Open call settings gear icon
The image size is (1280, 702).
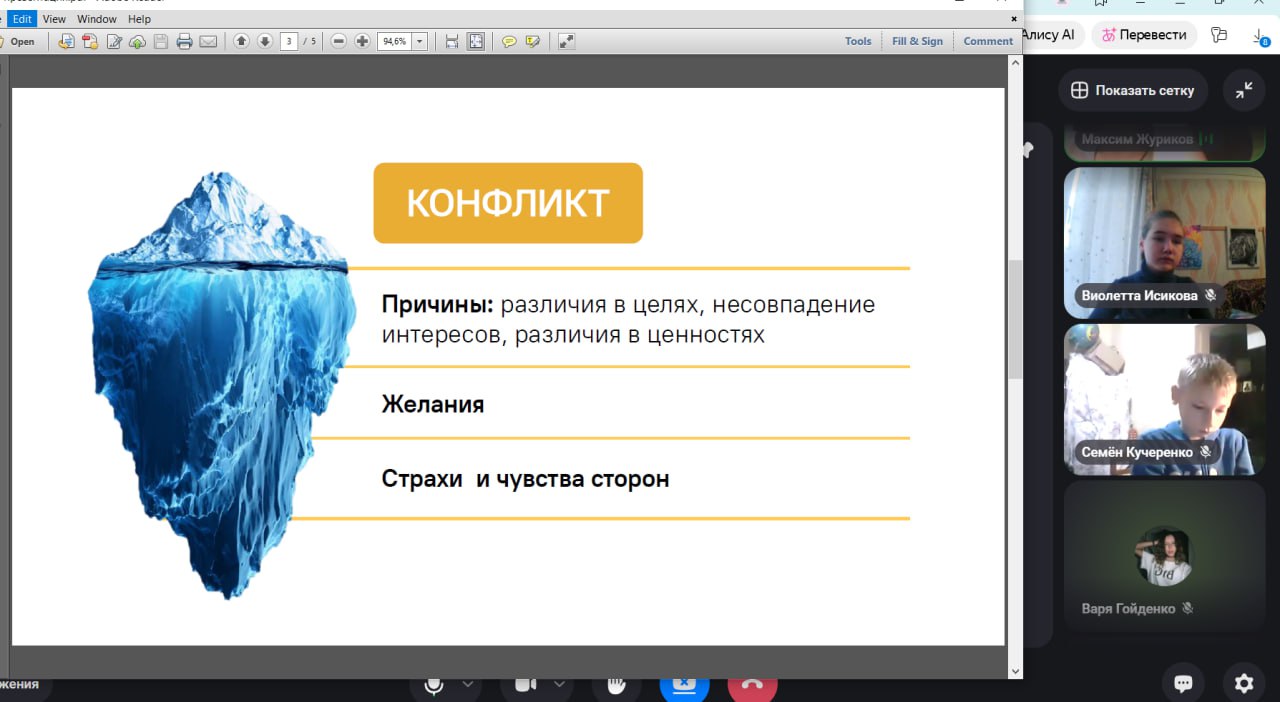1243,683
